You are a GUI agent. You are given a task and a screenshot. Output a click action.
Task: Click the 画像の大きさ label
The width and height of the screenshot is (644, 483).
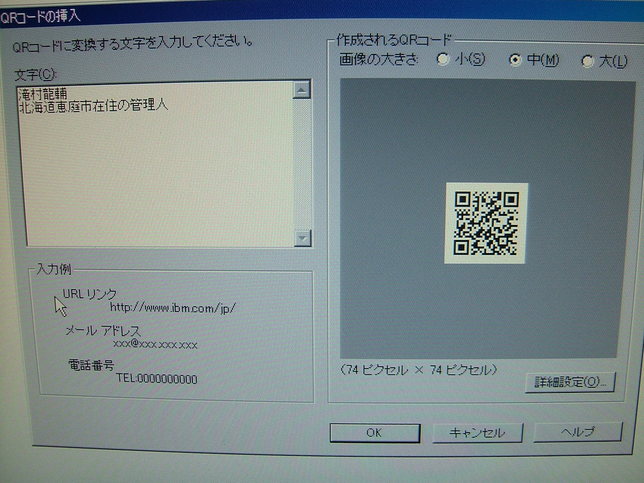point(378,60)
